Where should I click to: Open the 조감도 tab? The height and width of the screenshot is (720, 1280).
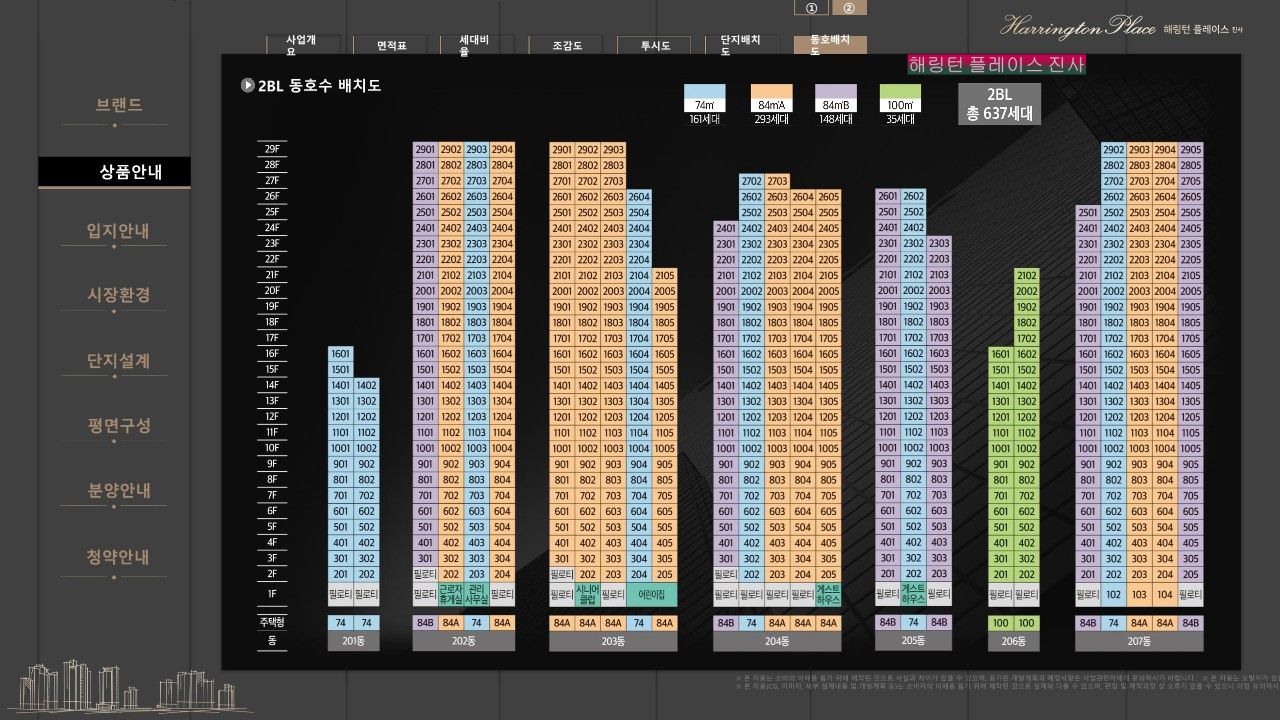point(565,45)
